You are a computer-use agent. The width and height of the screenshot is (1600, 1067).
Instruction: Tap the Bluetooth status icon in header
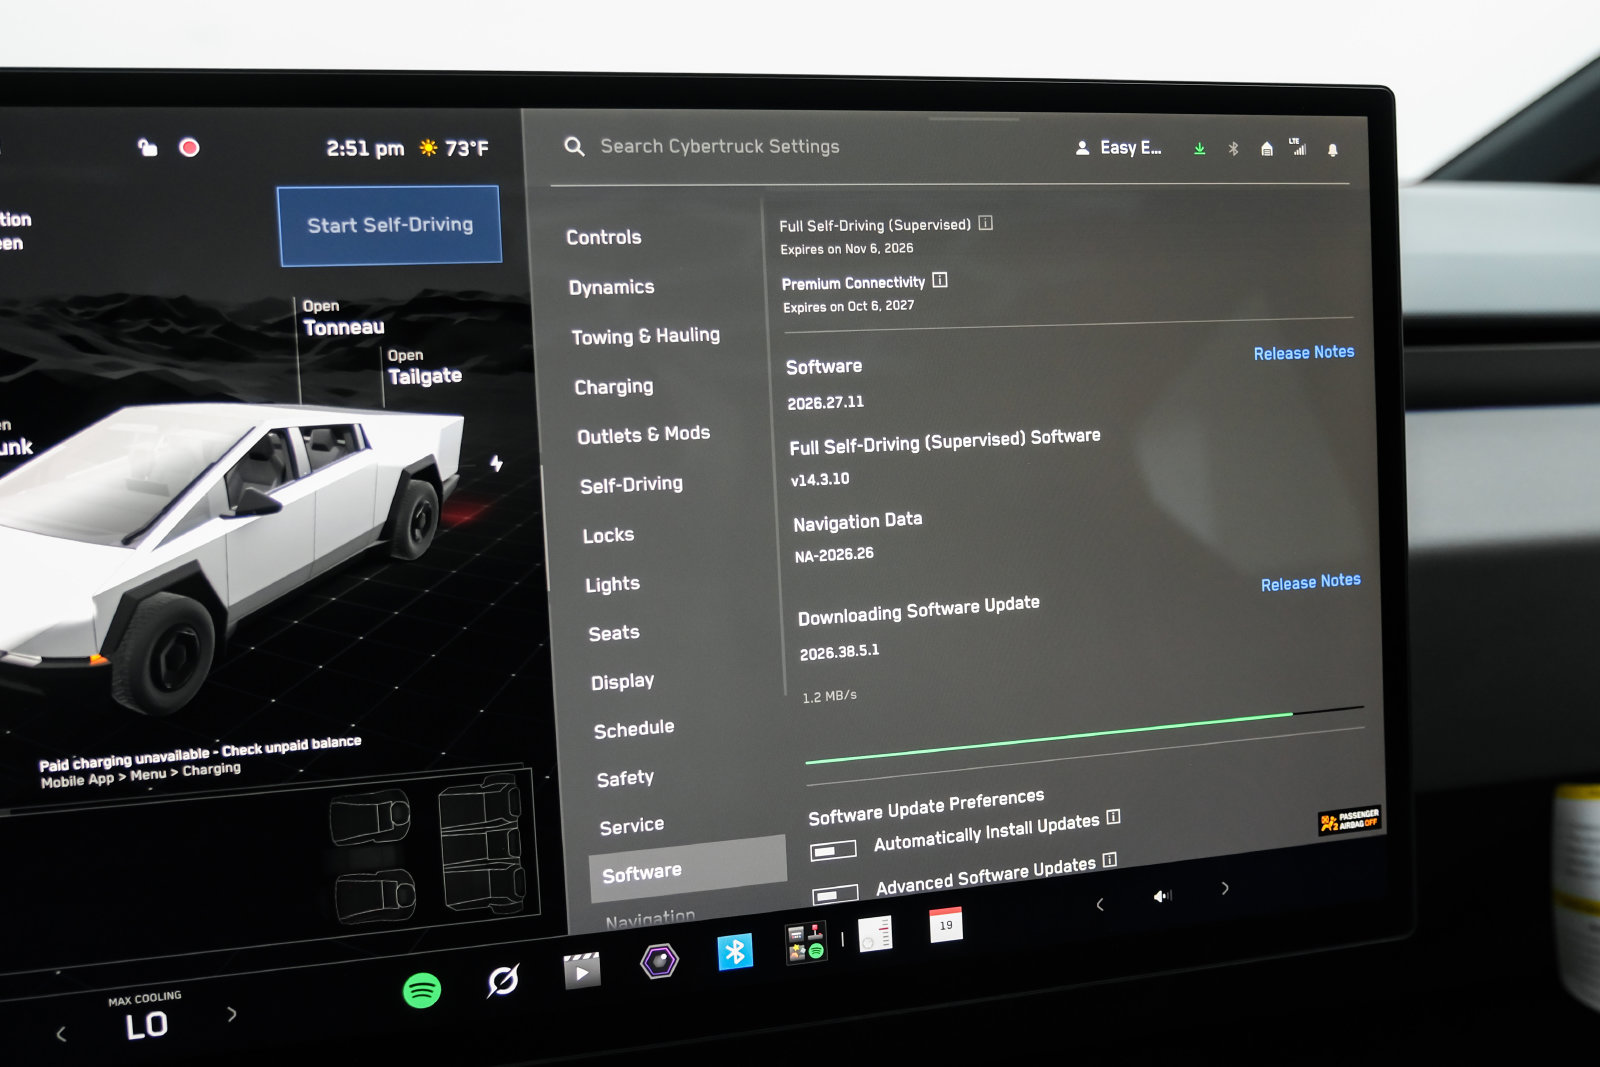pyautogui.click(x=1233, y=148)
